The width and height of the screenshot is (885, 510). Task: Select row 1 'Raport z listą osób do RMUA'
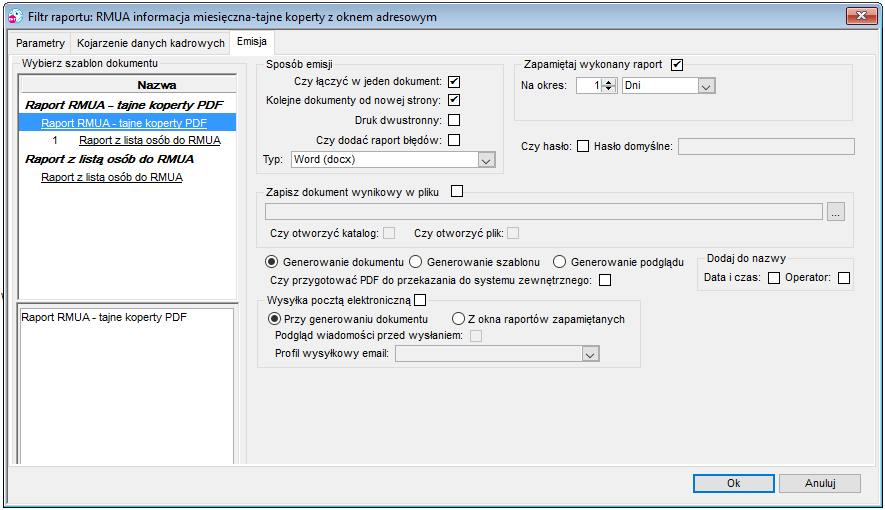pos(150,140)
